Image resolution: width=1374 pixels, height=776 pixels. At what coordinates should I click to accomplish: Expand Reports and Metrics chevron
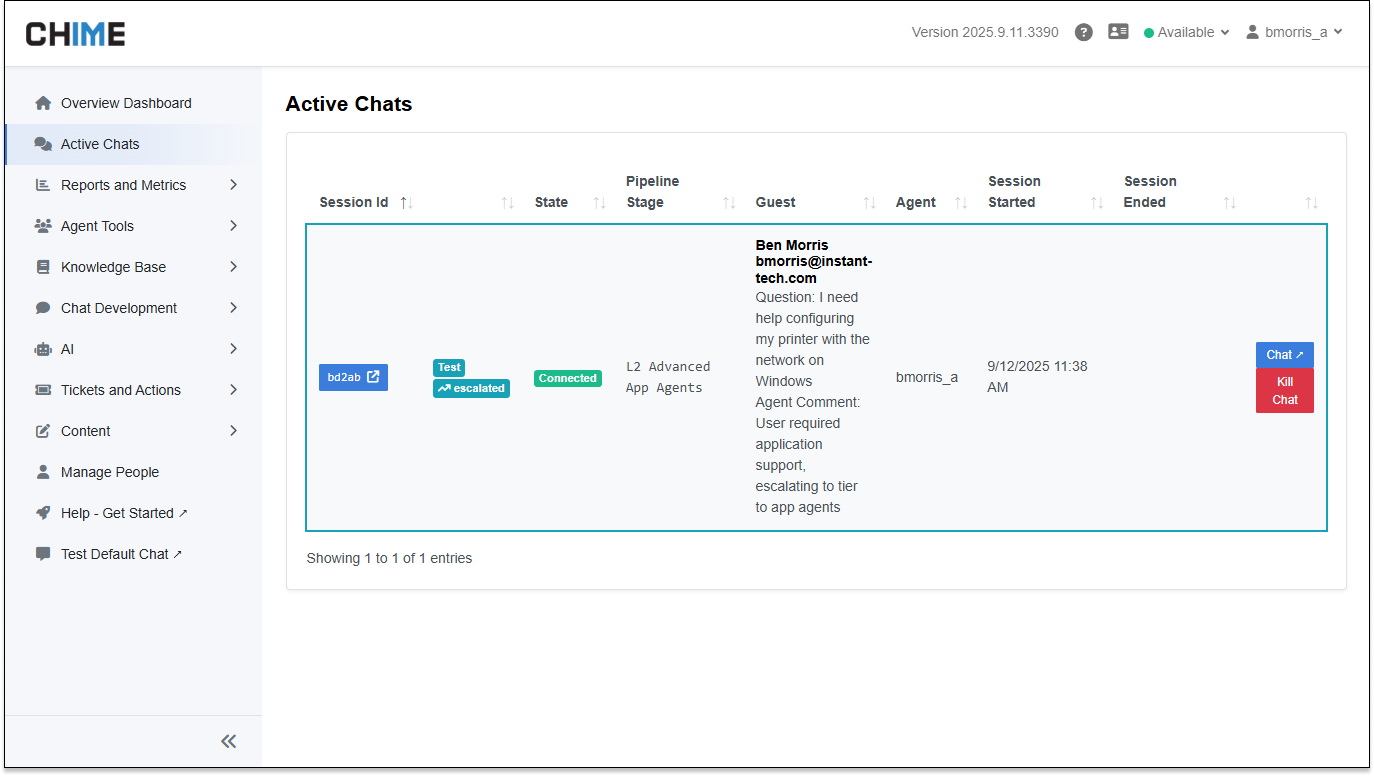click(x=233, y=185)
